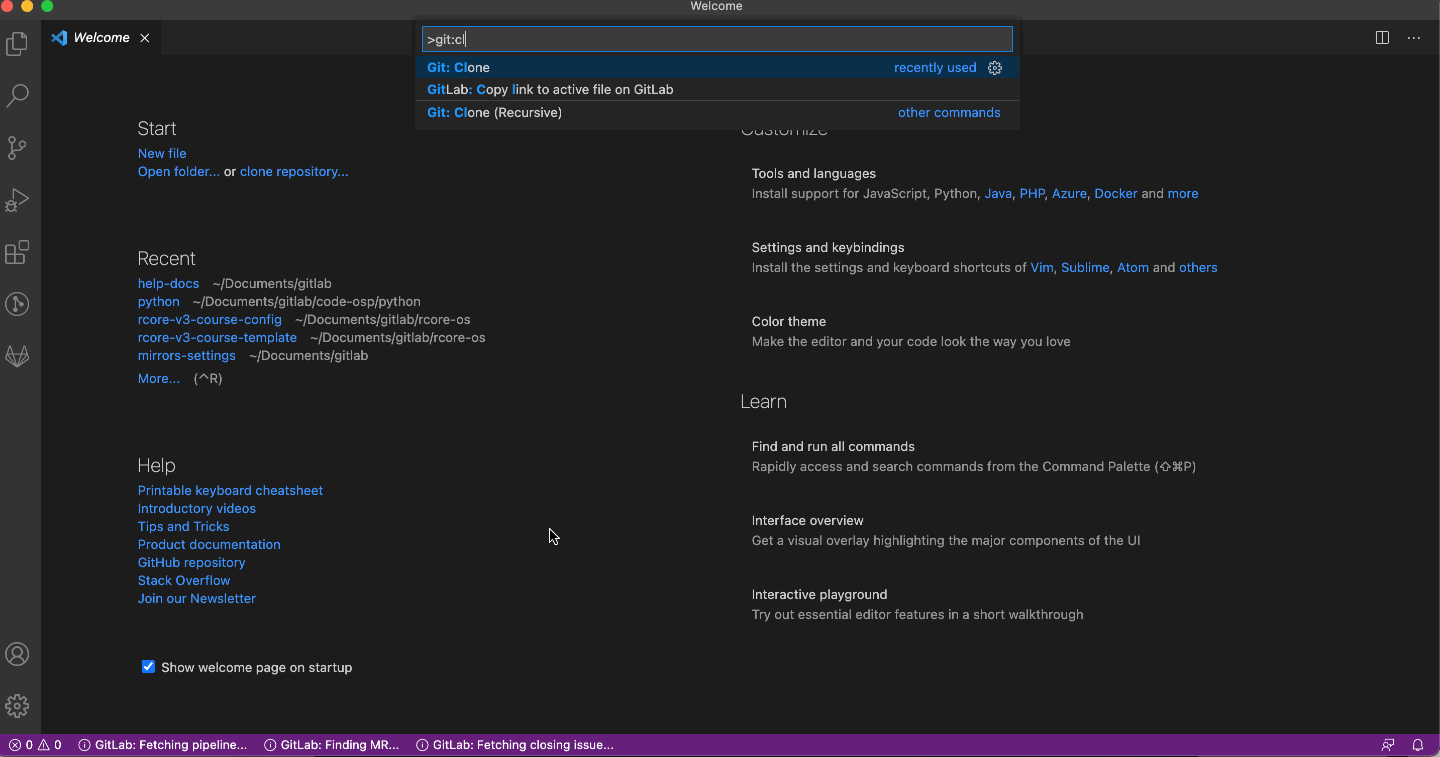The image size is (1440, 757).
Task: Open the Run and Debug view
Action: (x=17, y=200)
